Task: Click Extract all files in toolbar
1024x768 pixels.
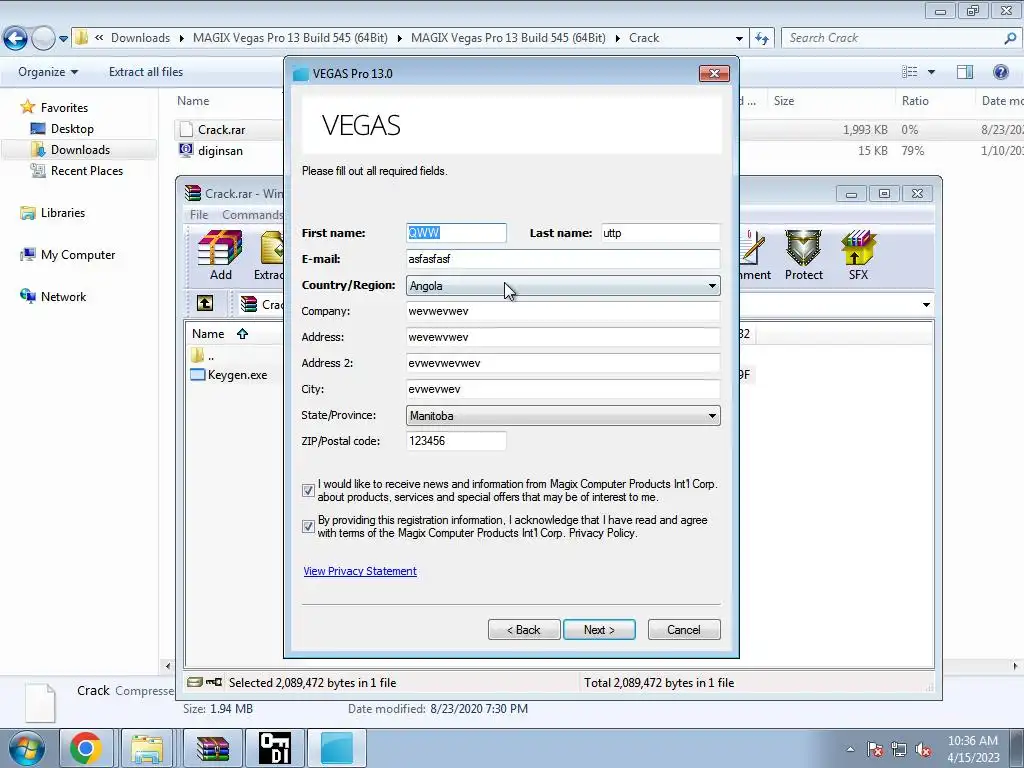Action: coord(146,72)
